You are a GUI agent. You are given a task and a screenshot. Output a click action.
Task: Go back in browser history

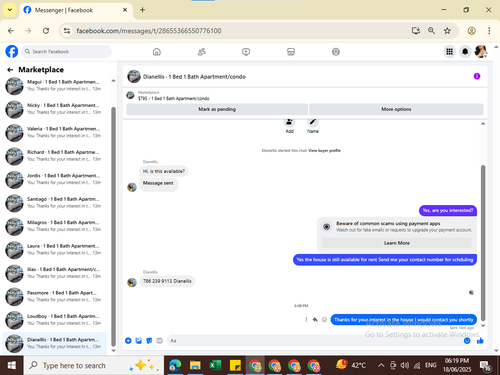point(11,31)
